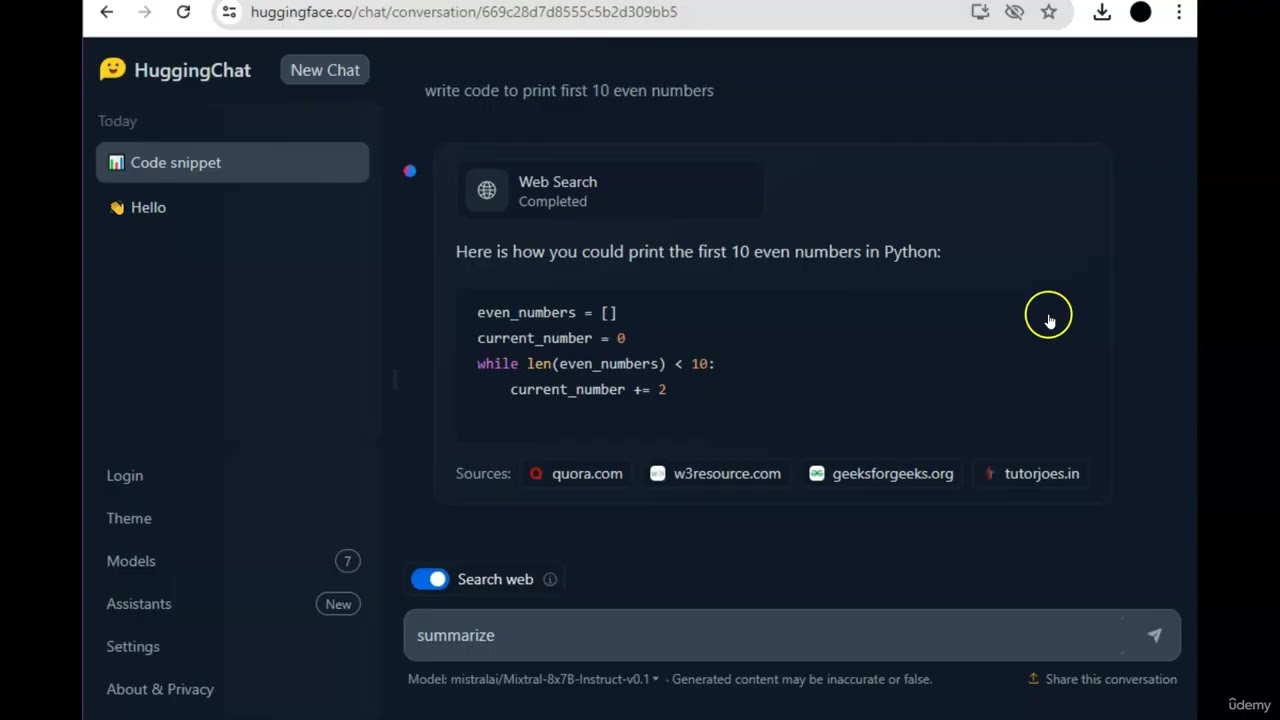Open the w3resource.com source link
This screenshot has height=720, width=1280.
(x=715, y=474)
